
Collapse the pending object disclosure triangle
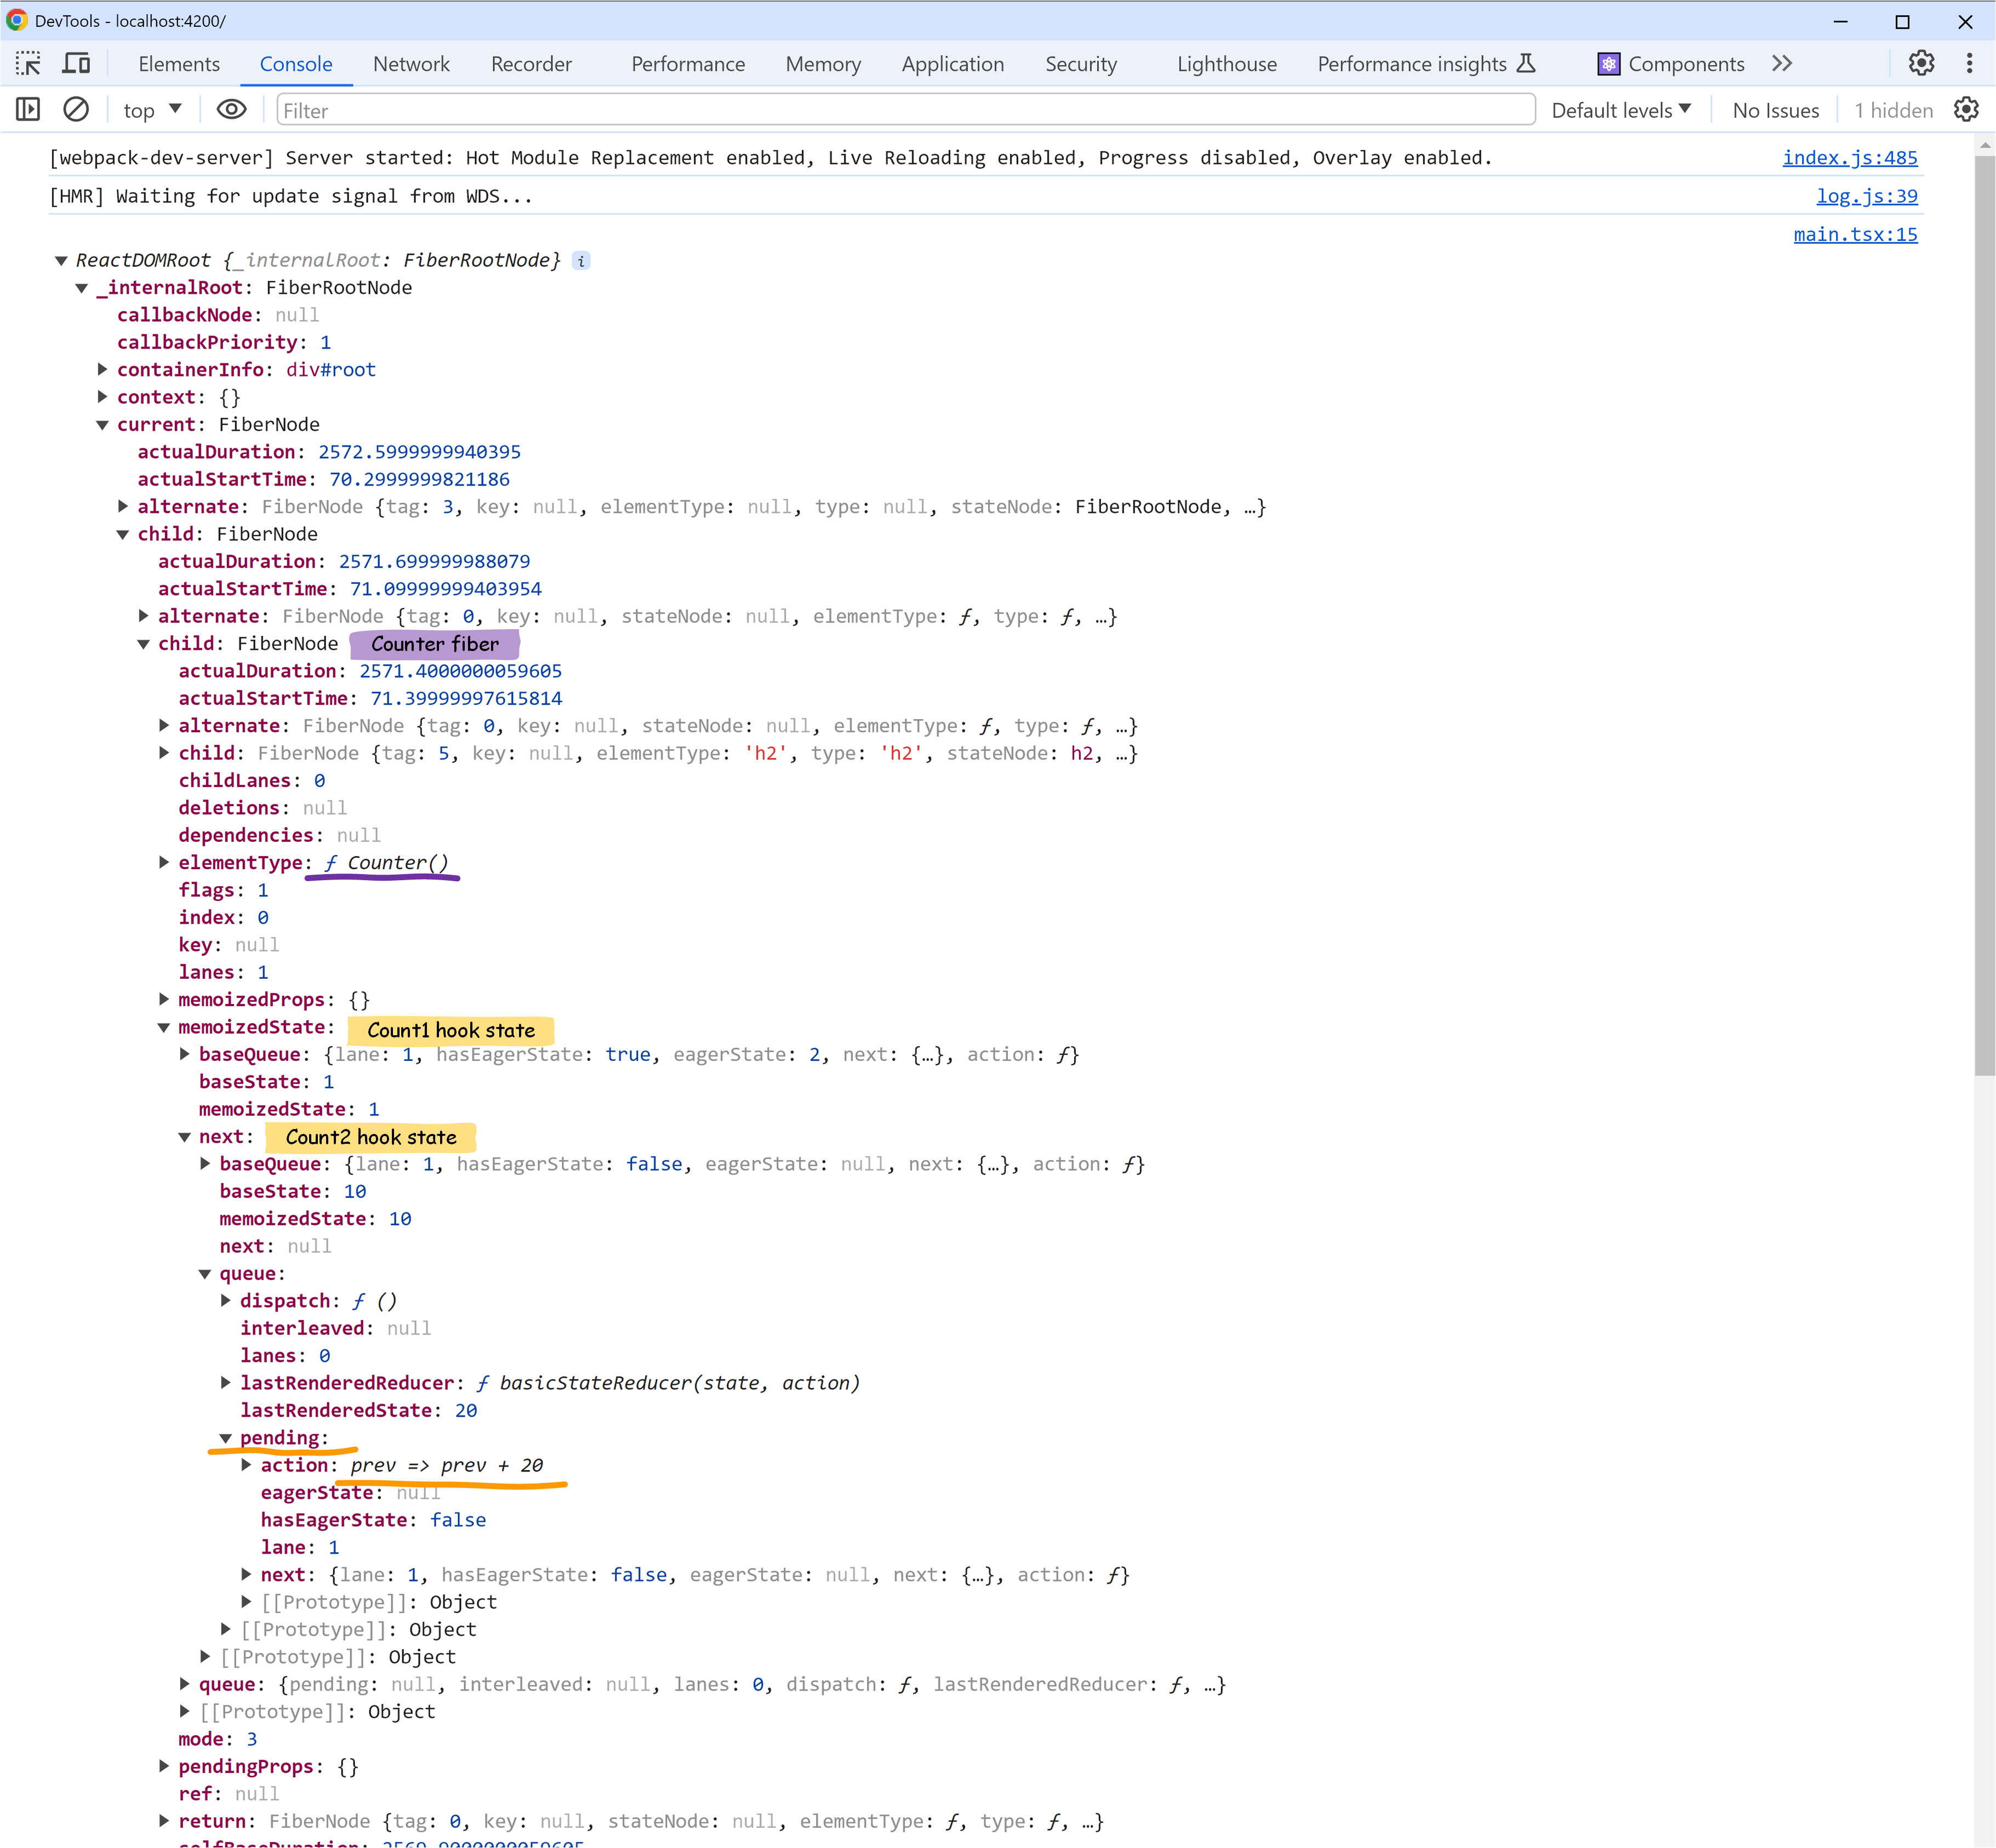coord(226,1438)
